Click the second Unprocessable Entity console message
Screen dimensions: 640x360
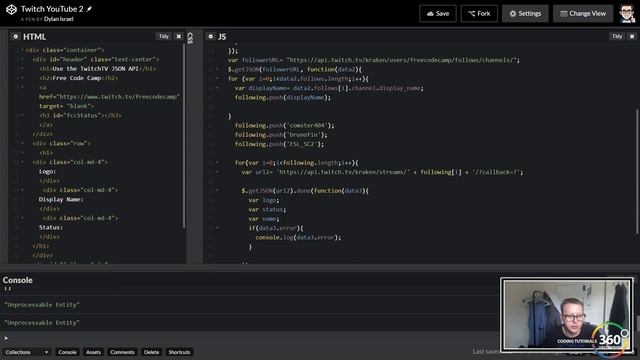42,322
